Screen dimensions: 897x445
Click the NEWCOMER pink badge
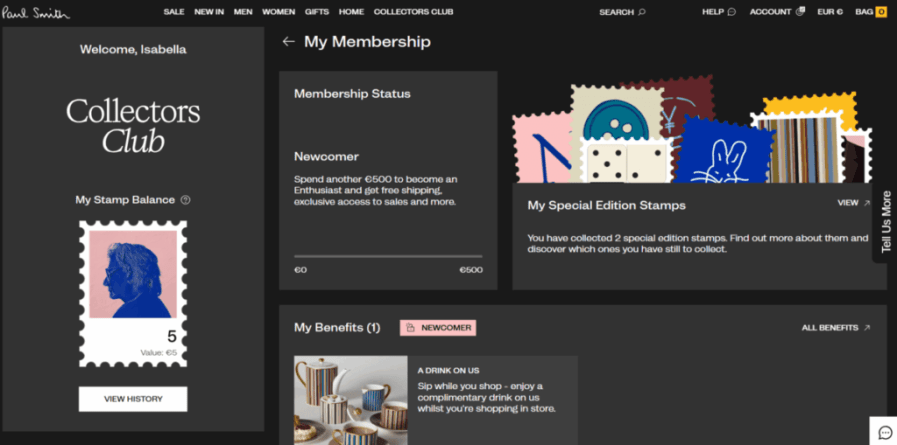438,328
